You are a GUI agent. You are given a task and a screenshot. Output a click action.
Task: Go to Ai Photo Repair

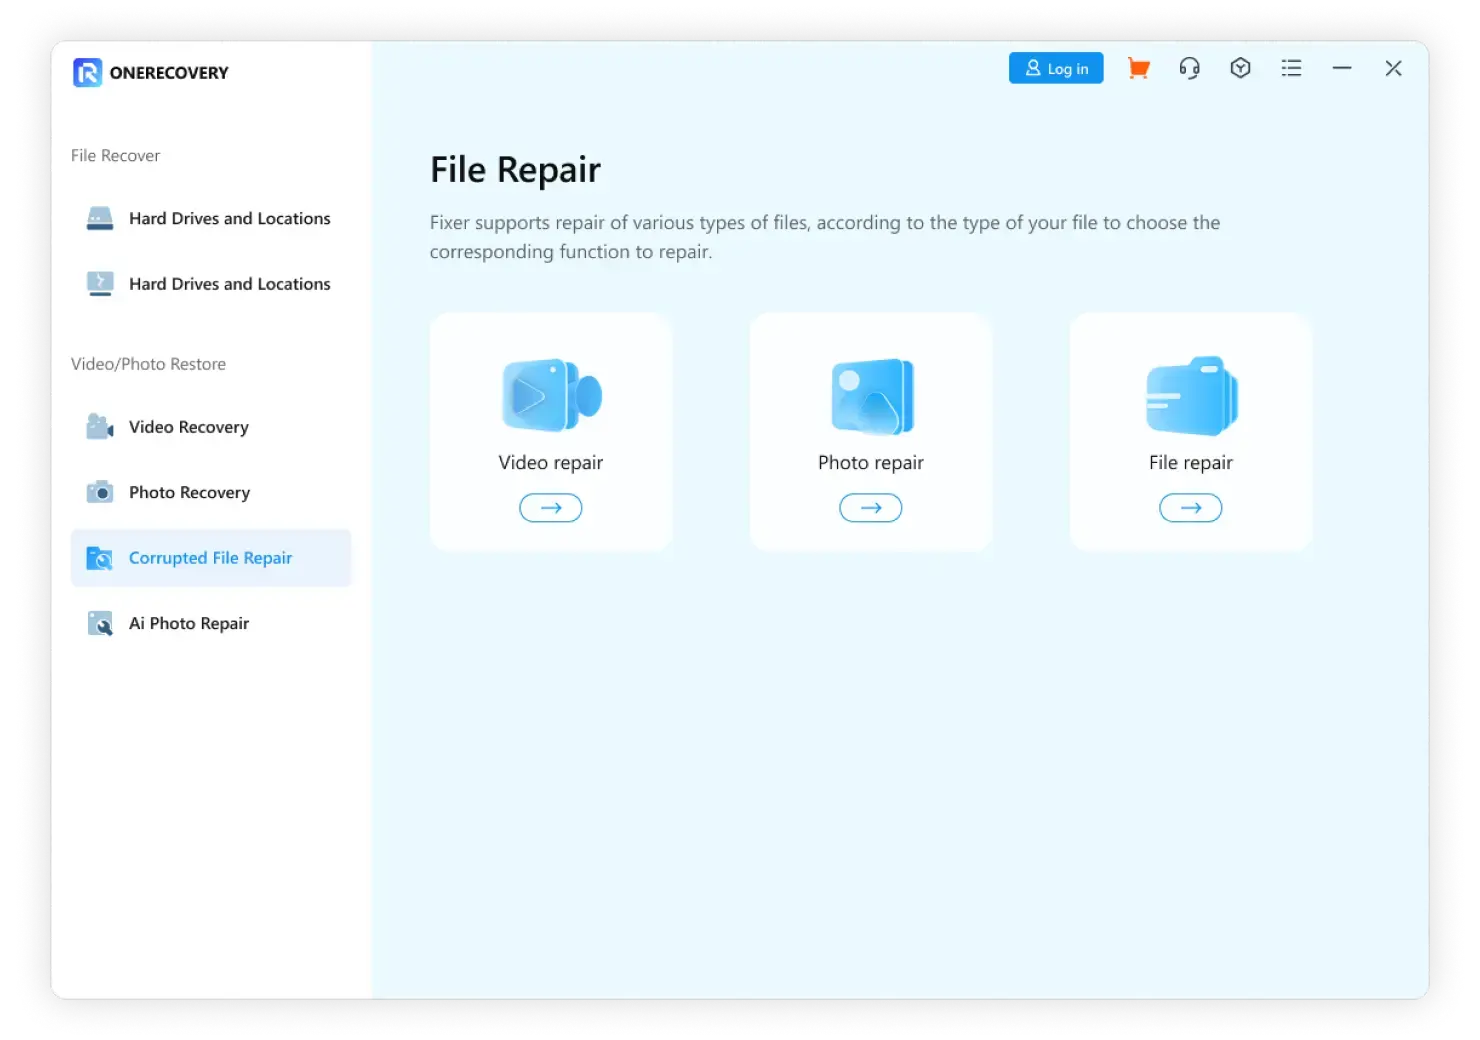[188, 623]
